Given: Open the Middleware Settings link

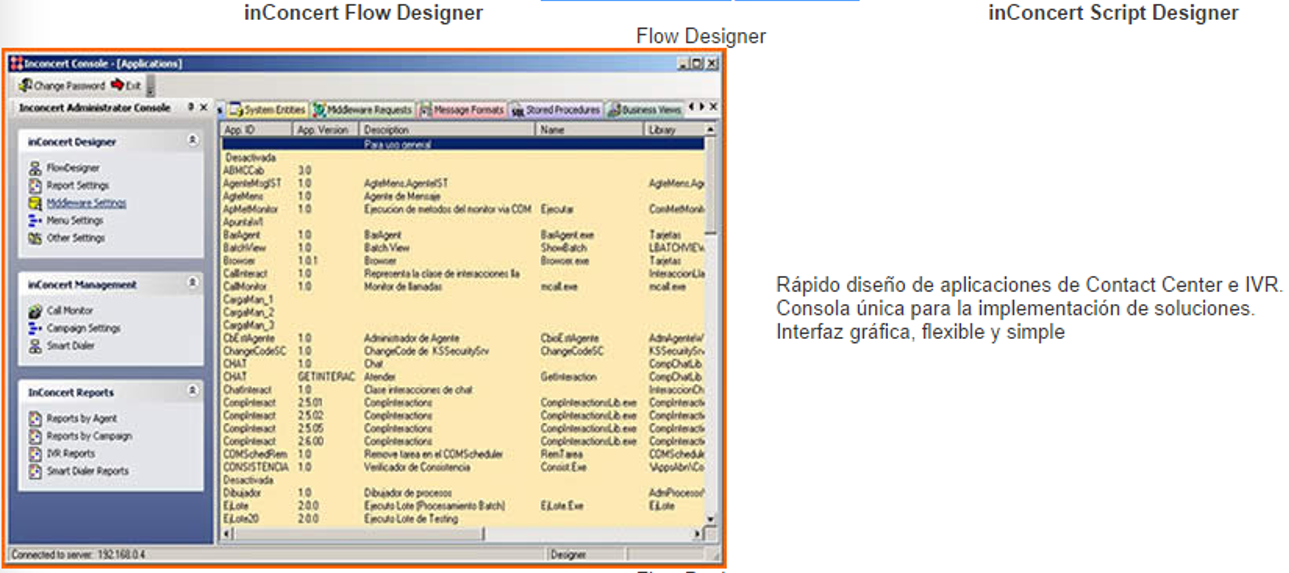Looking at the screenshot, I should (86, 203).
